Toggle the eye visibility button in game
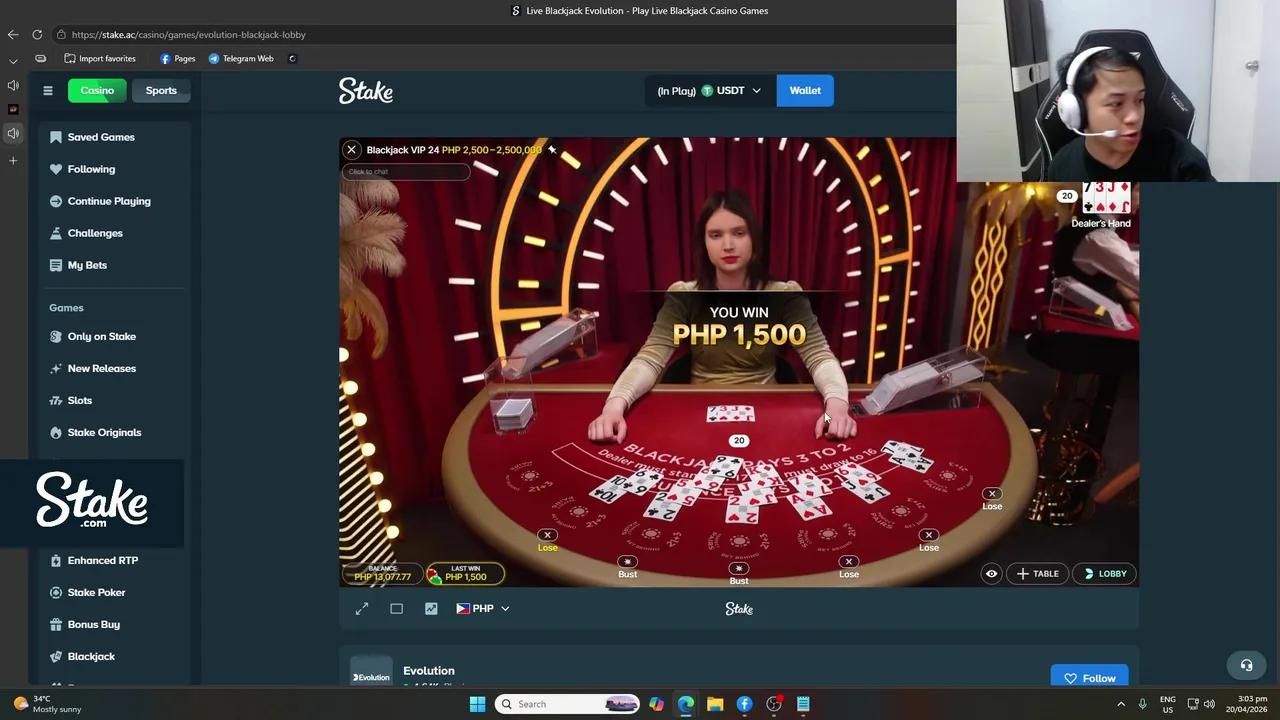Screen dimensions: 1280x720 coord(991,574)
